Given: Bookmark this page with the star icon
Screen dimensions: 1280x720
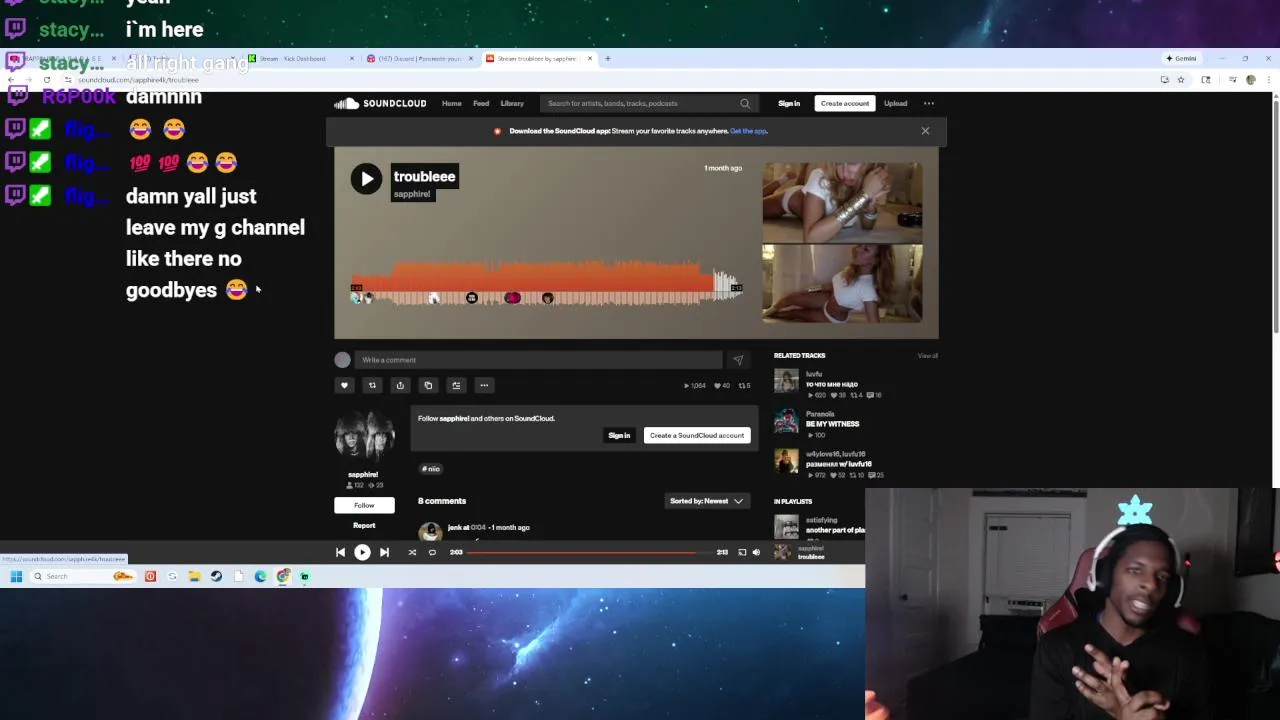Looking at the screenshot, I should (1180, 79).
